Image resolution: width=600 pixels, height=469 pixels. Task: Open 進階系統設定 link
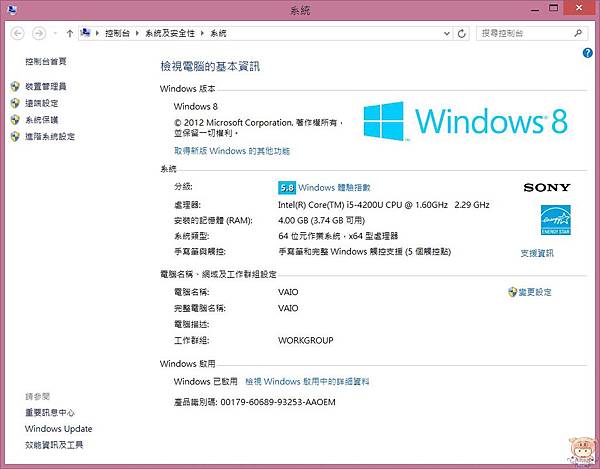pyautogui.click(x=50, y=137)
